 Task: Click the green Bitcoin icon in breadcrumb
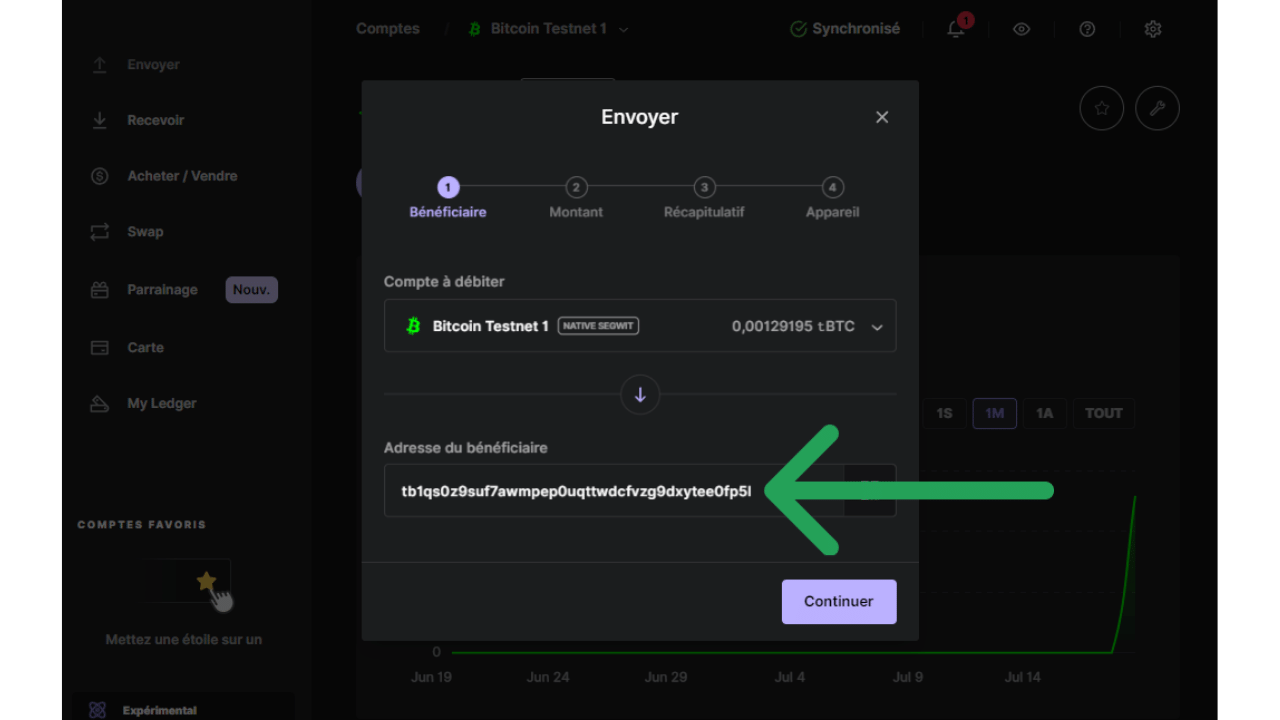474,29
